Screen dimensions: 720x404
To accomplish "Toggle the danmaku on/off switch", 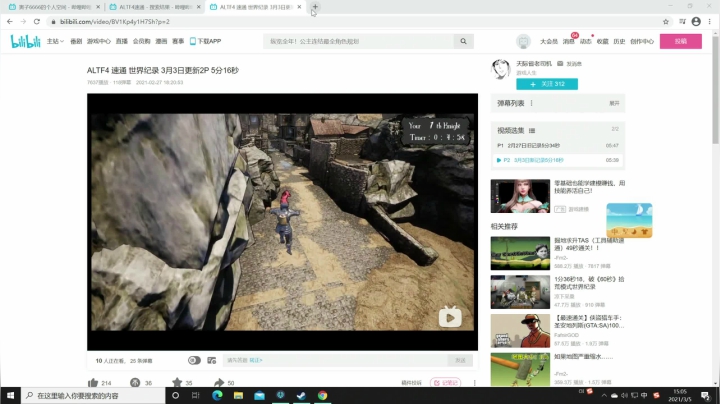I will [194, 360].
